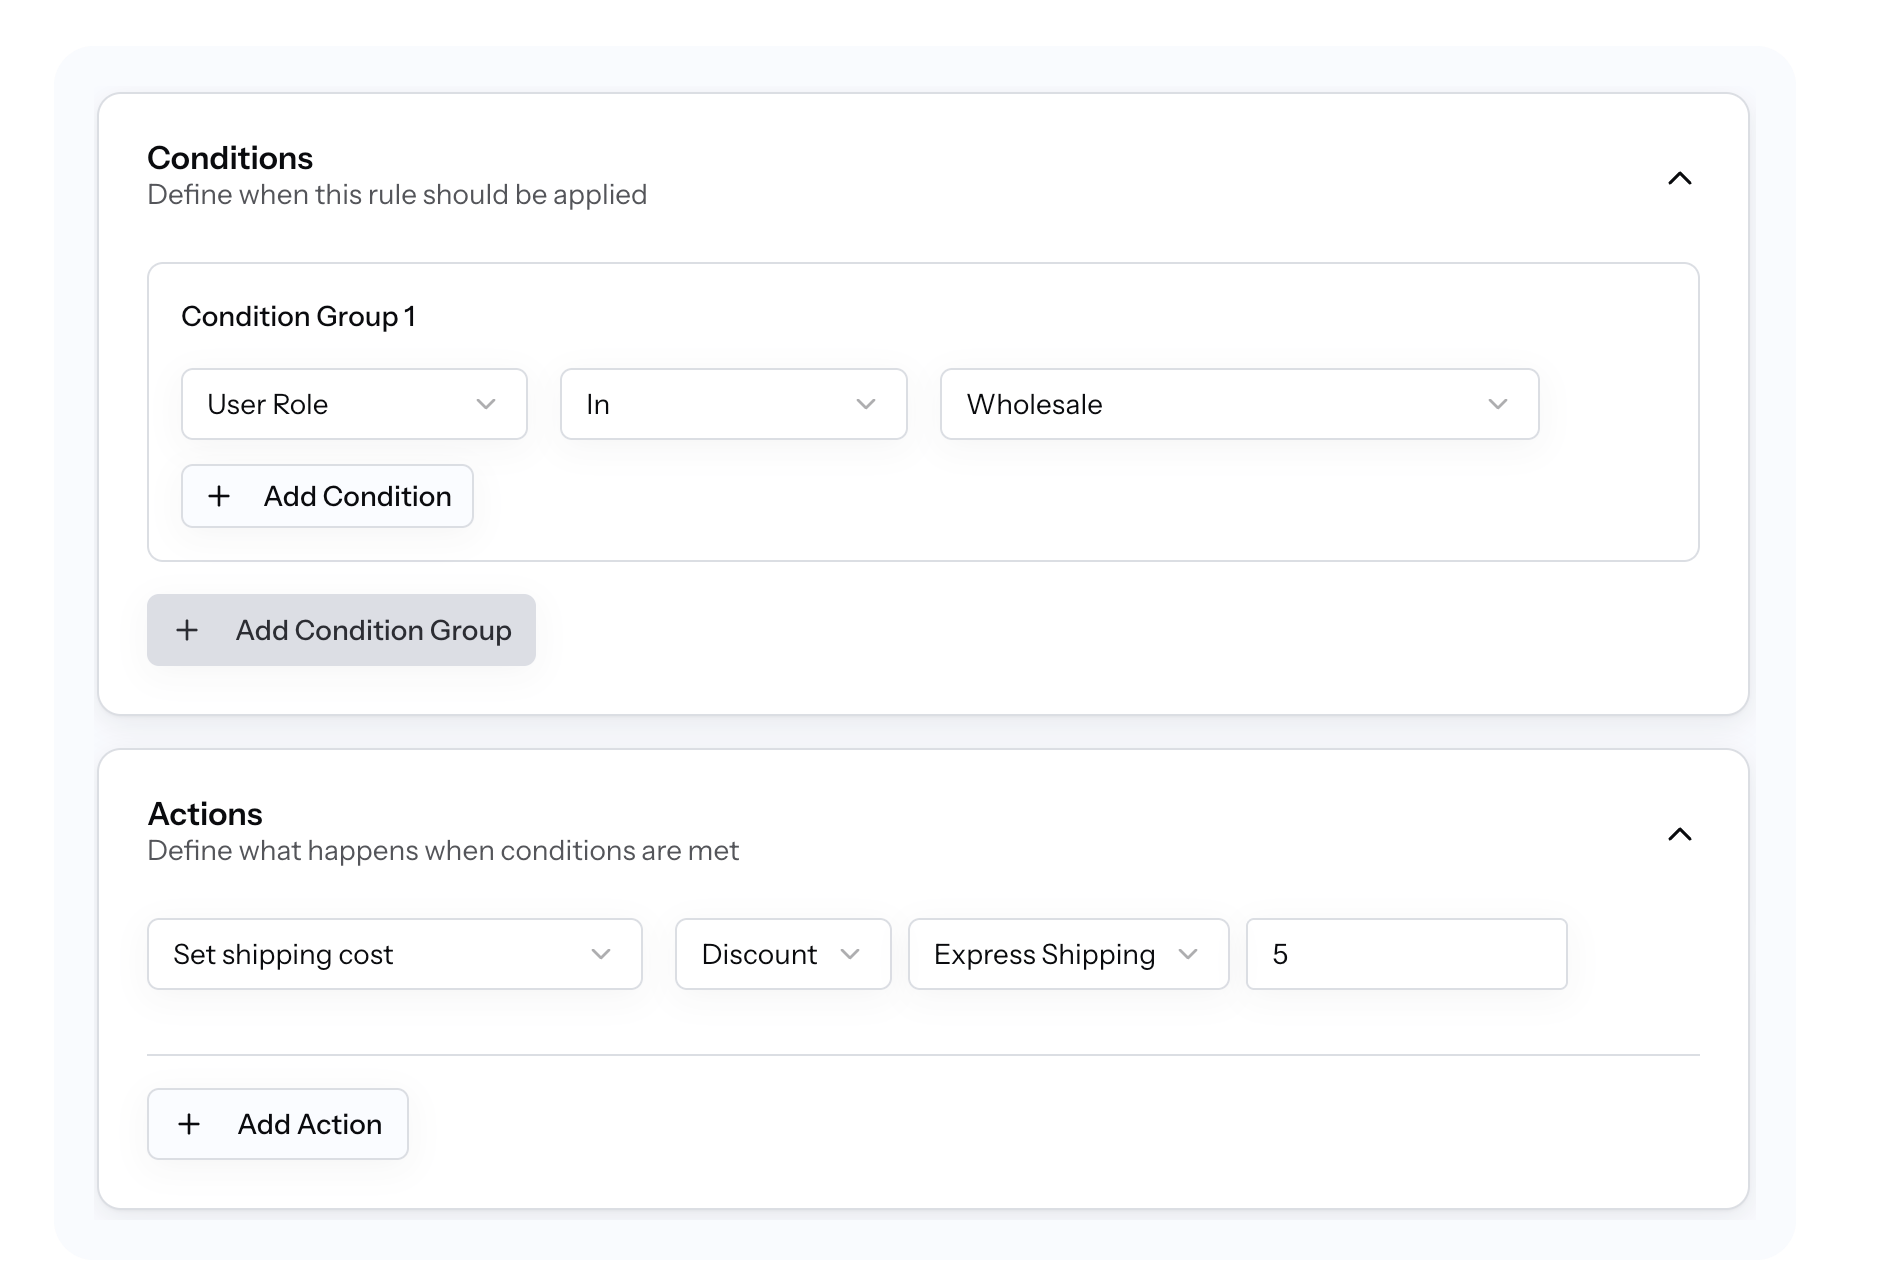Click the Add Condition Group button
This screenshot has height=1275, width=1880.
(341, 630)
